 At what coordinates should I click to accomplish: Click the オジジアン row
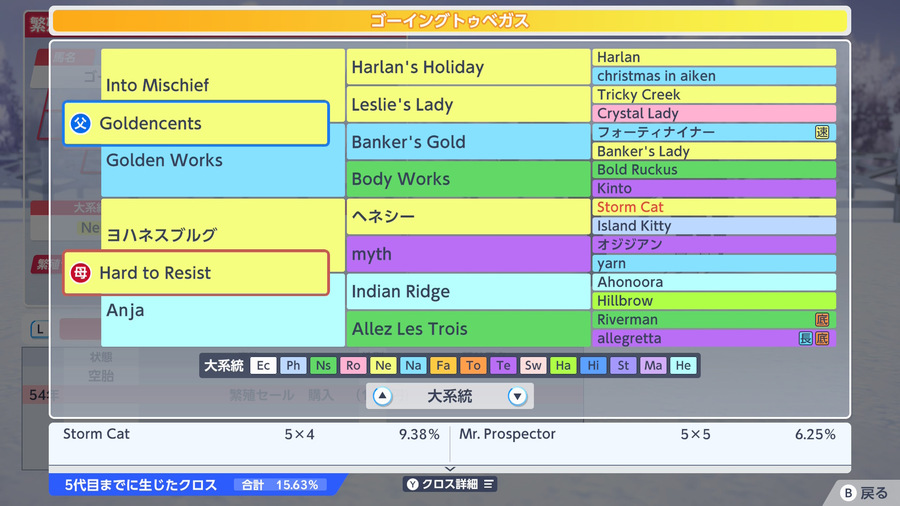click(714, 244)
